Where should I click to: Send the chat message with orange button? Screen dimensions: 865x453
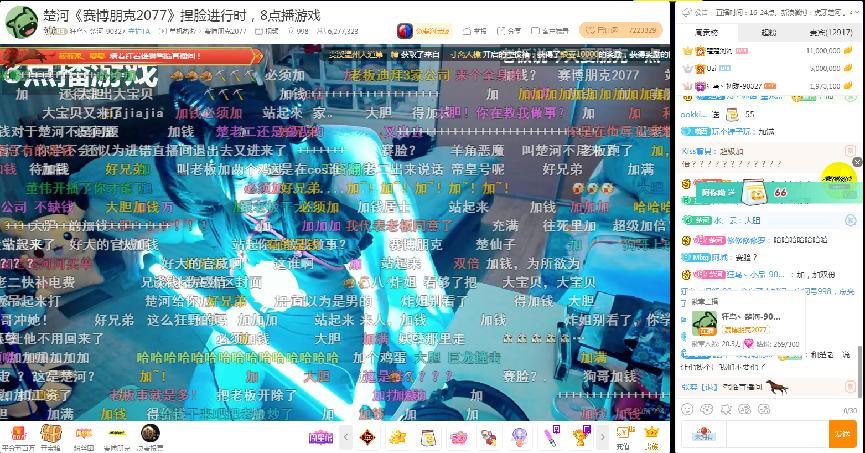842,435
